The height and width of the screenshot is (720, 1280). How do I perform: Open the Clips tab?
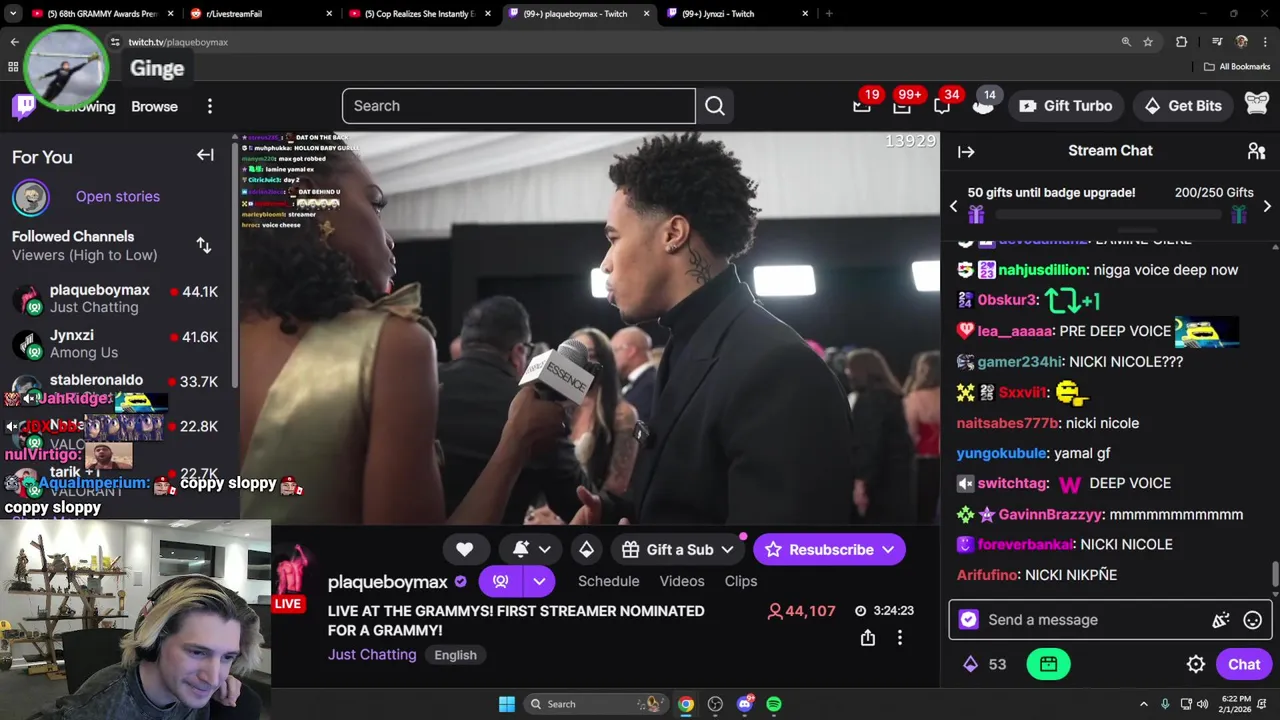click(x=741, y=581)
